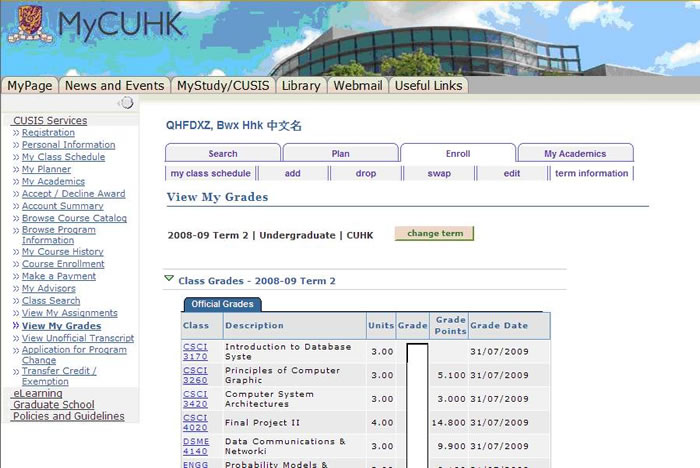Click the 9.900 grade points value

pyautogui.click(x=451, y=446)
